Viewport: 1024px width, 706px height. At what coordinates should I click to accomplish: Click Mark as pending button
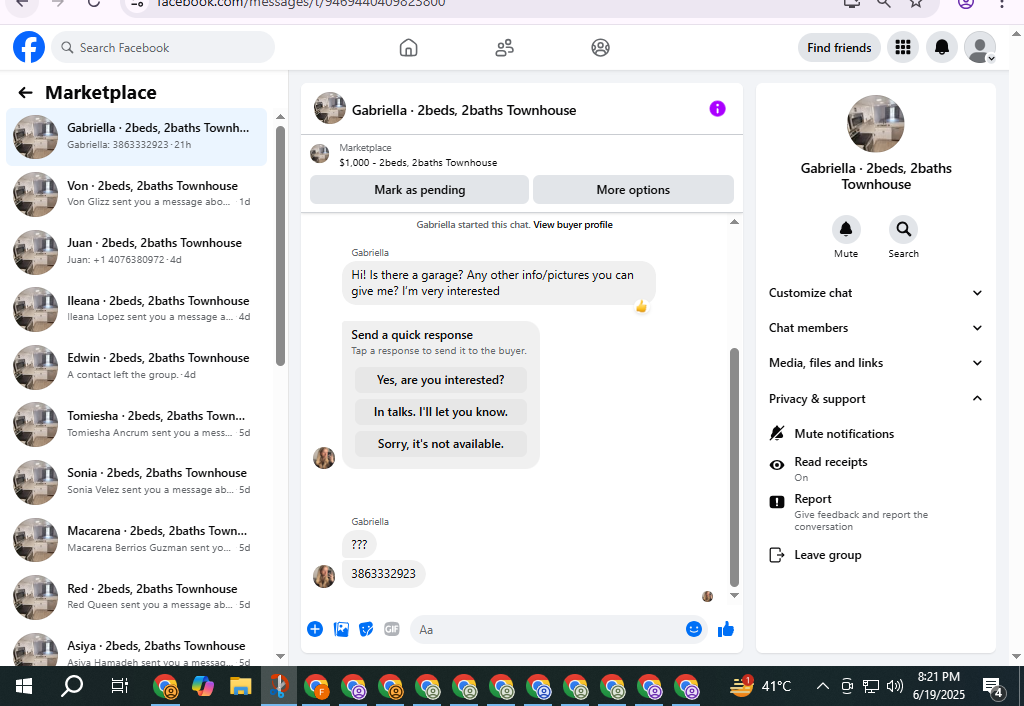pyautogui.click(x=419, y=189)
